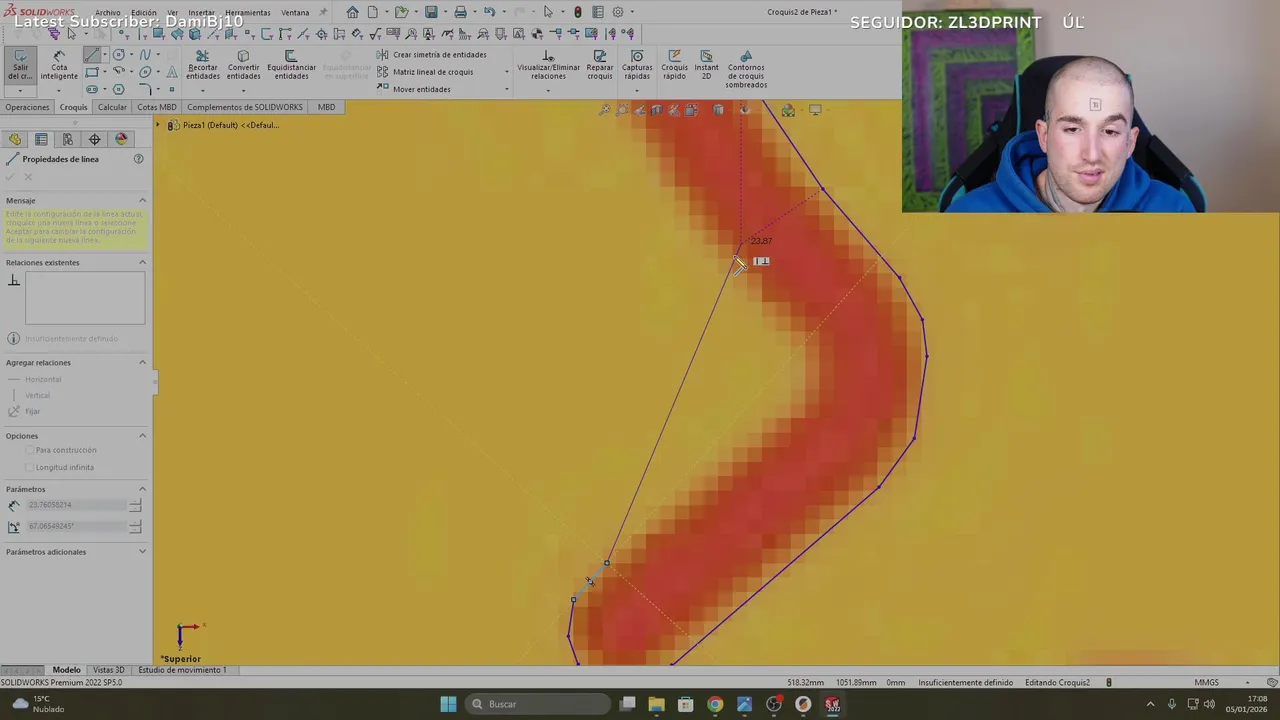This screenshot has height=720, width=1280.
Task: Open the ConfigurationManager tab icon
Action: tap(67, 139)
